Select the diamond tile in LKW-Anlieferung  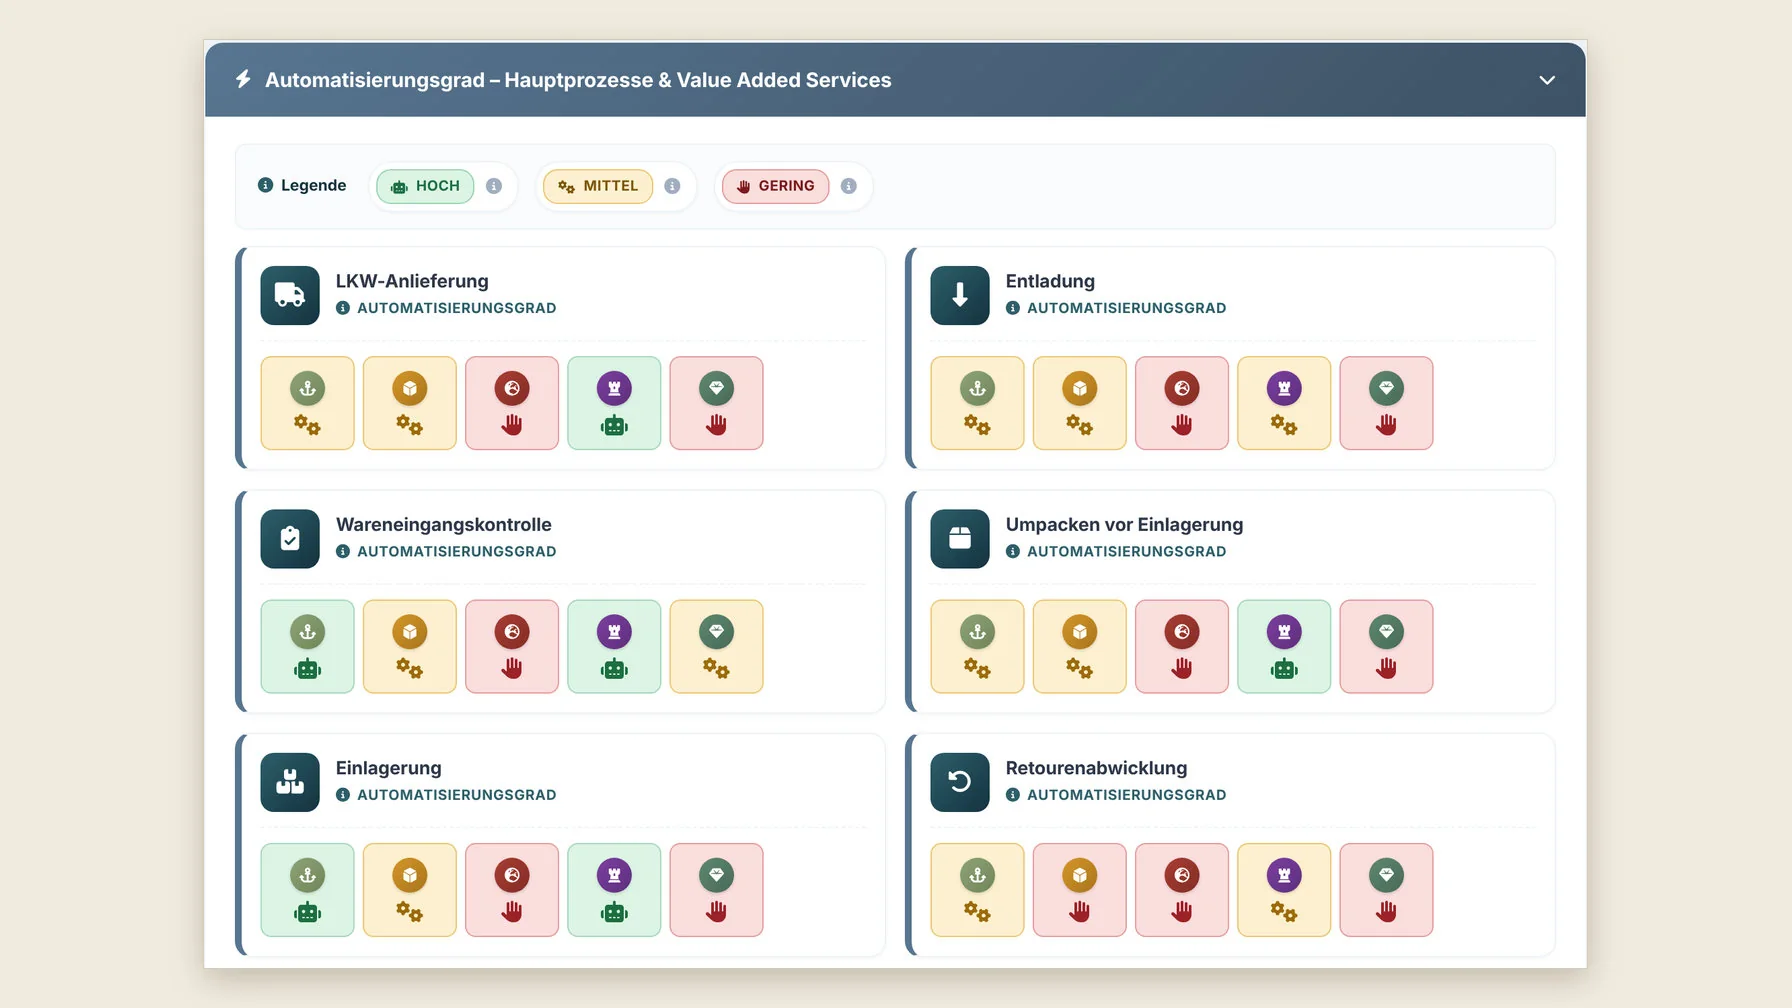click(x=717, y=403)
